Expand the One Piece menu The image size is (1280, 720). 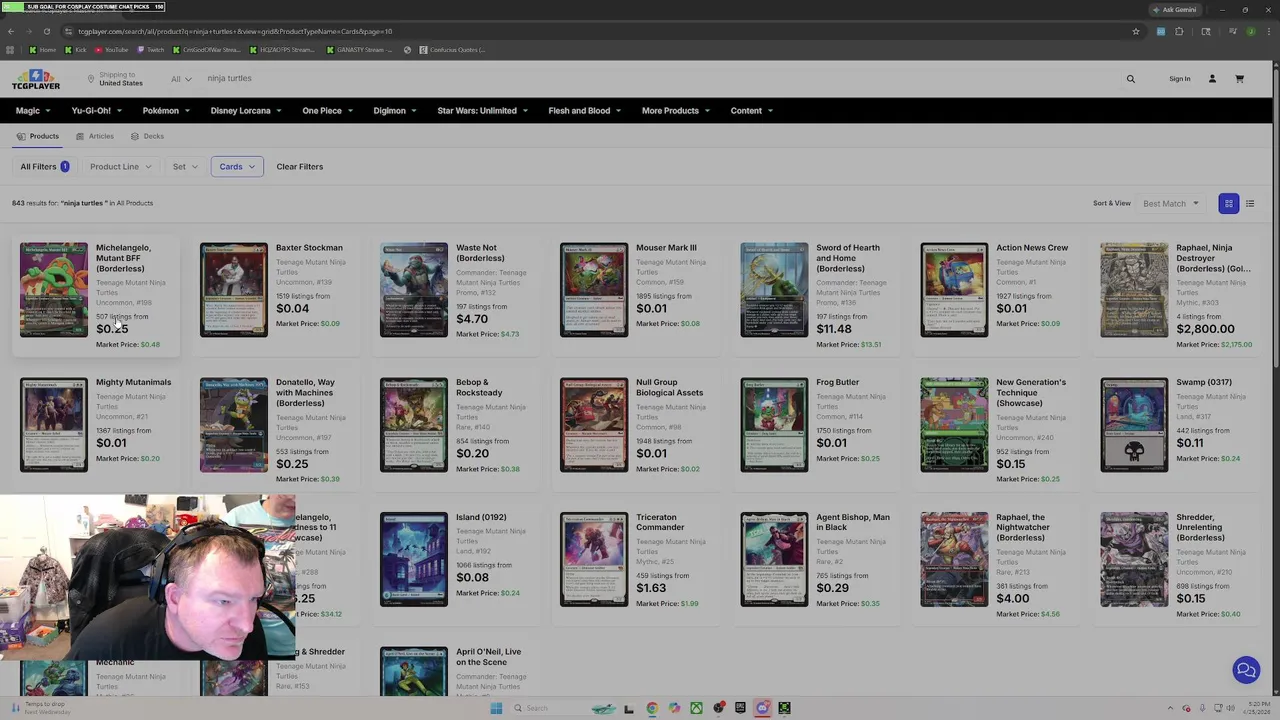pos(327,111)
